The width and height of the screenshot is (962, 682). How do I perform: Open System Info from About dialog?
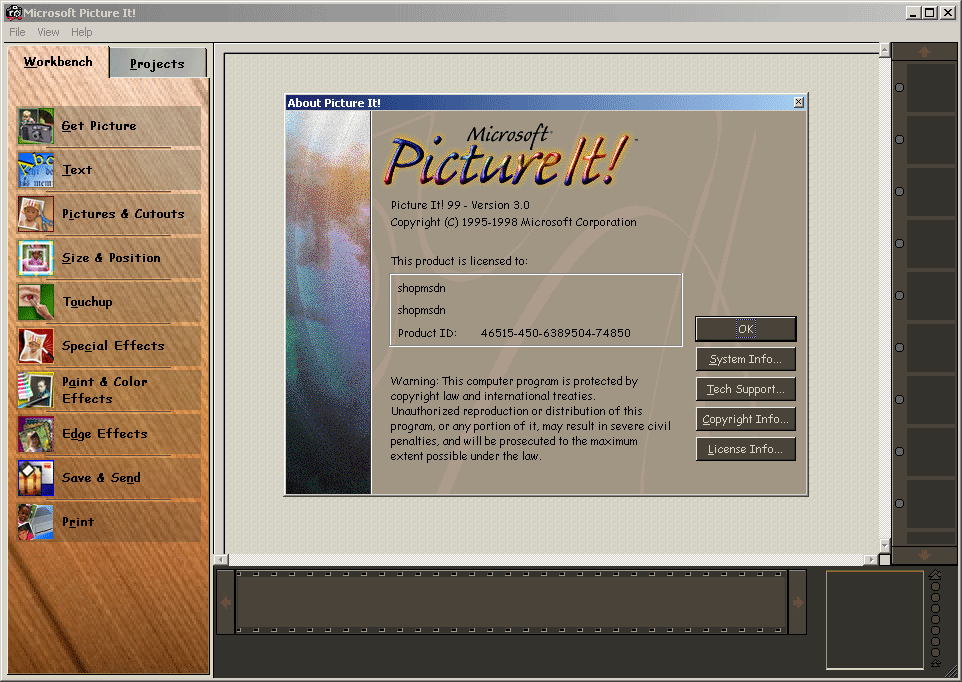tap(745, 359)
